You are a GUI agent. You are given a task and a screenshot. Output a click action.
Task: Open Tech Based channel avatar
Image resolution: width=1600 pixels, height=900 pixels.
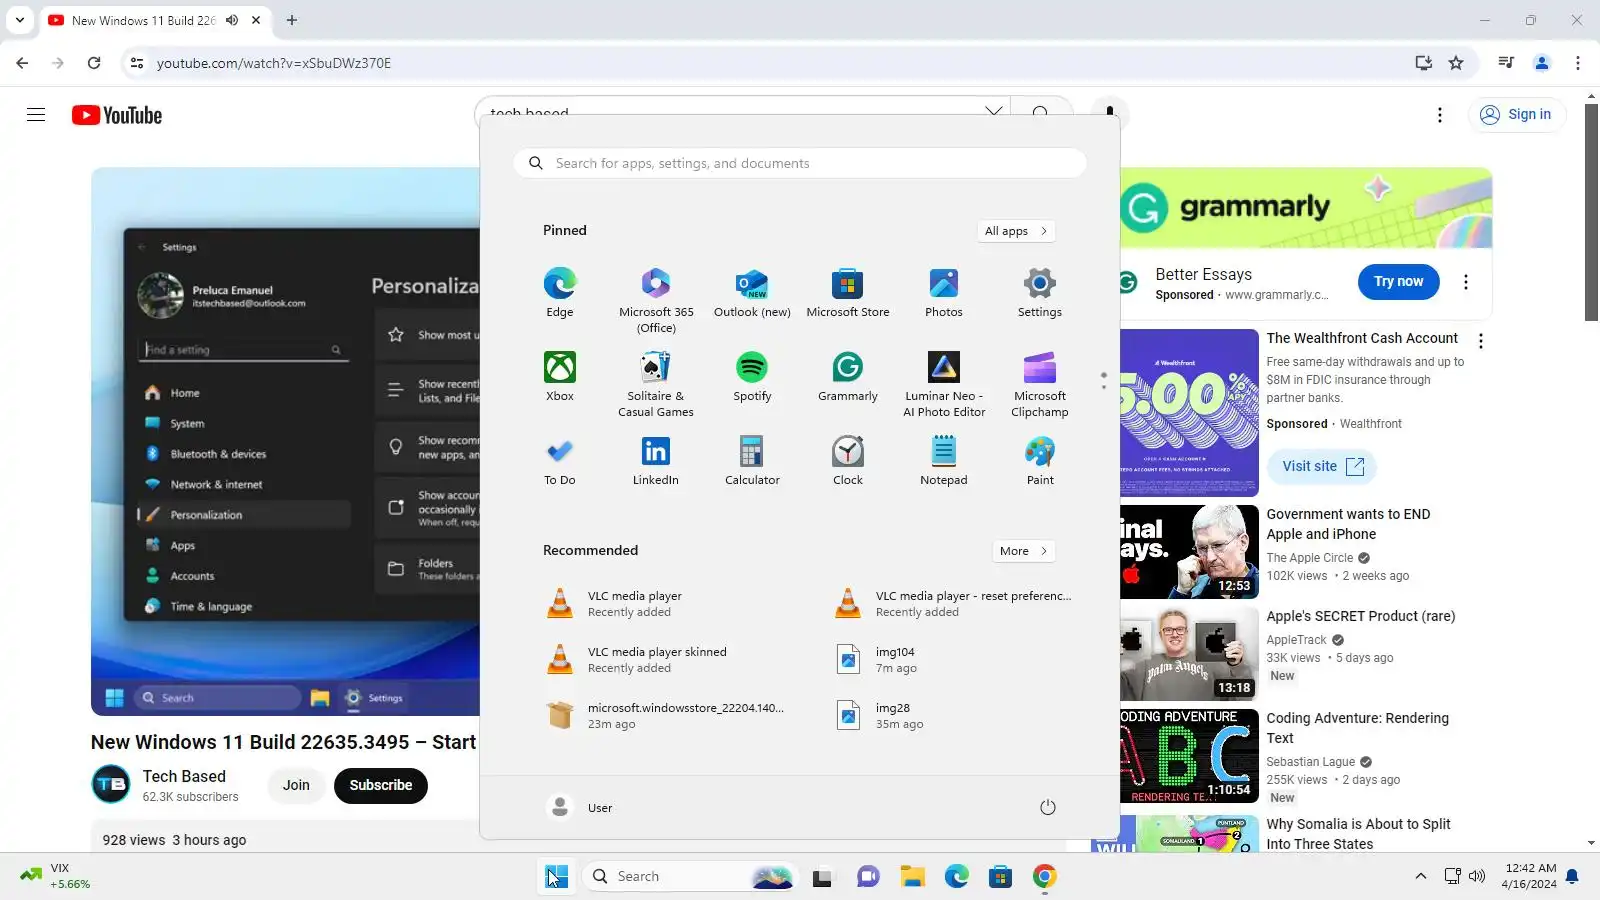pos(111,785)
